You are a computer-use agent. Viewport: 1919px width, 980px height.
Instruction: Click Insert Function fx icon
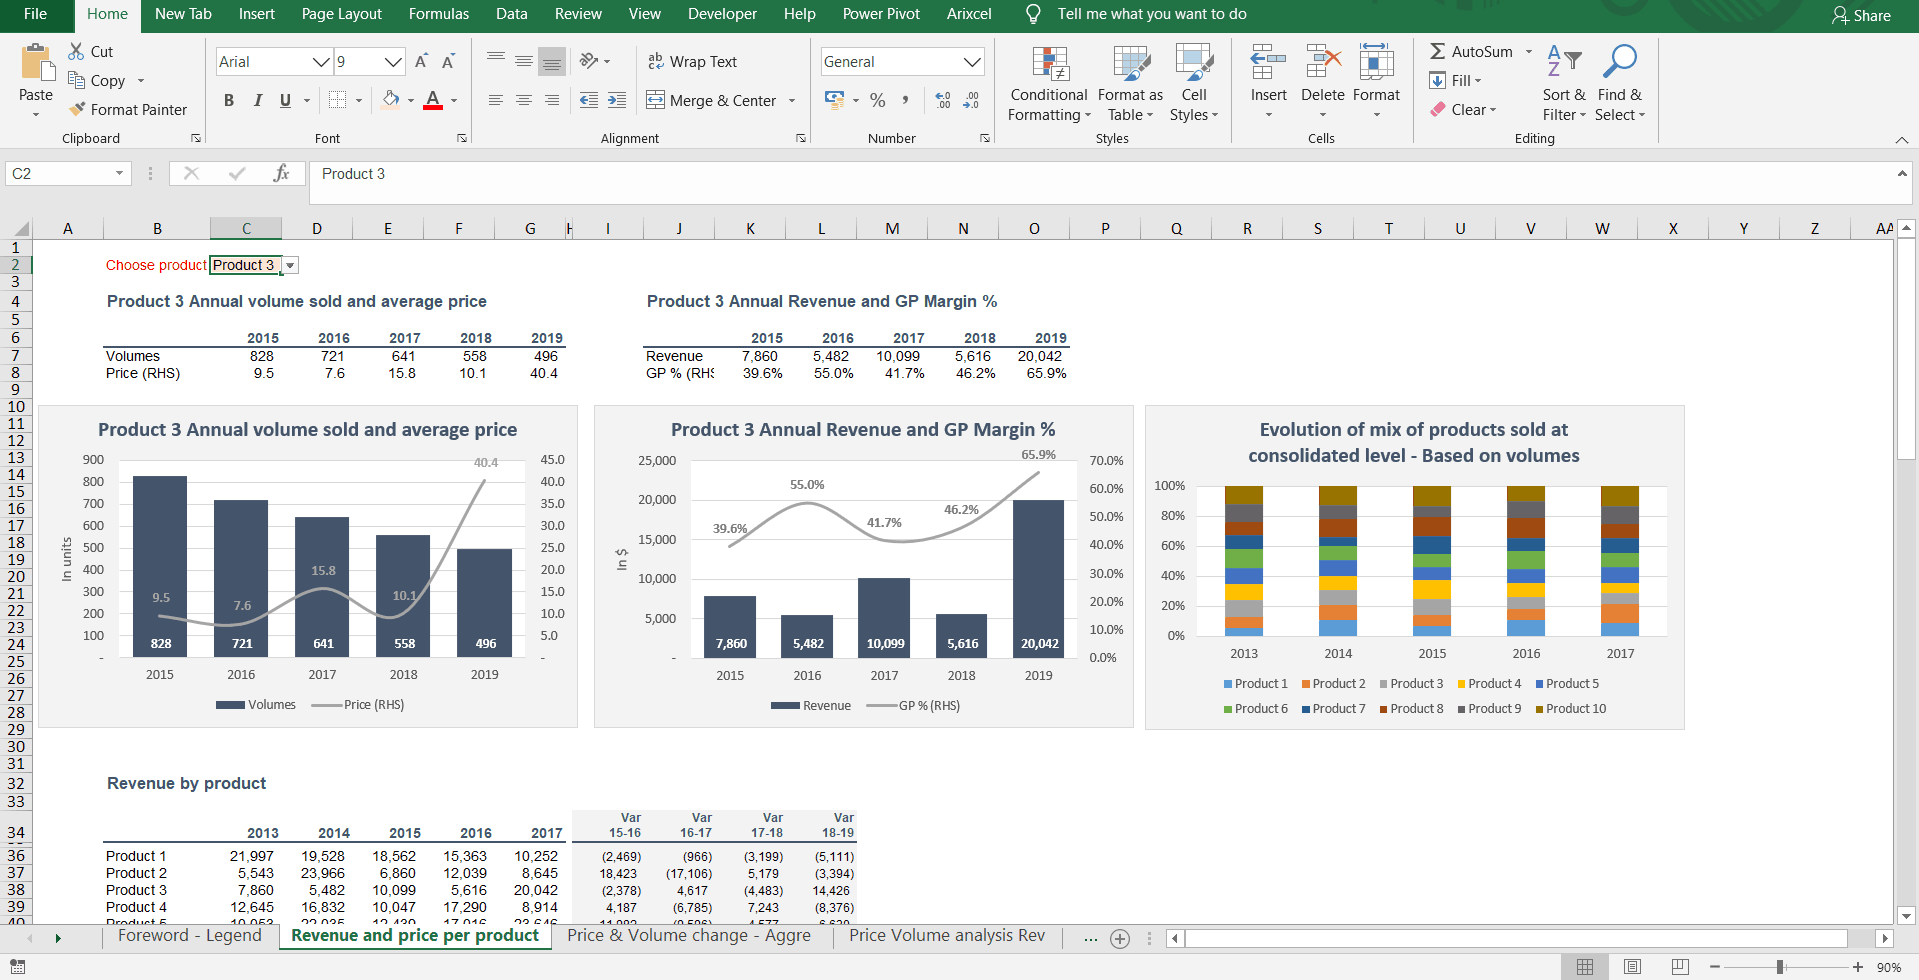pos(281,173)
